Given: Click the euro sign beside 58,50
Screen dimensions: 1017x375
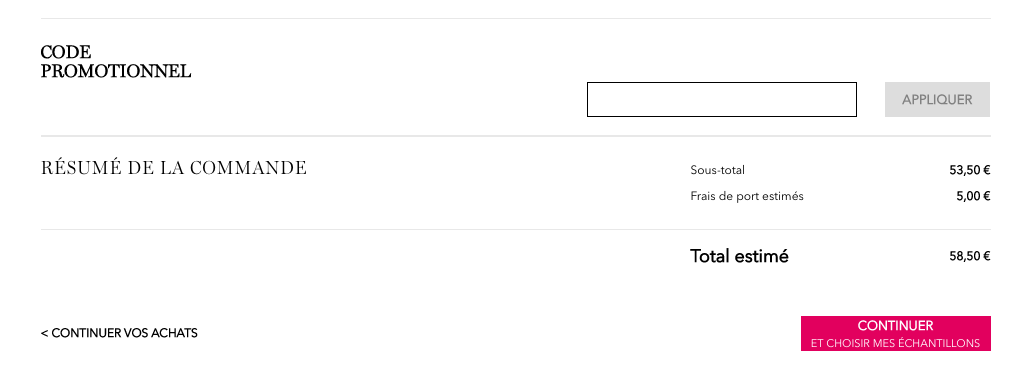Looking at the screenshot, I should point(987,256).
